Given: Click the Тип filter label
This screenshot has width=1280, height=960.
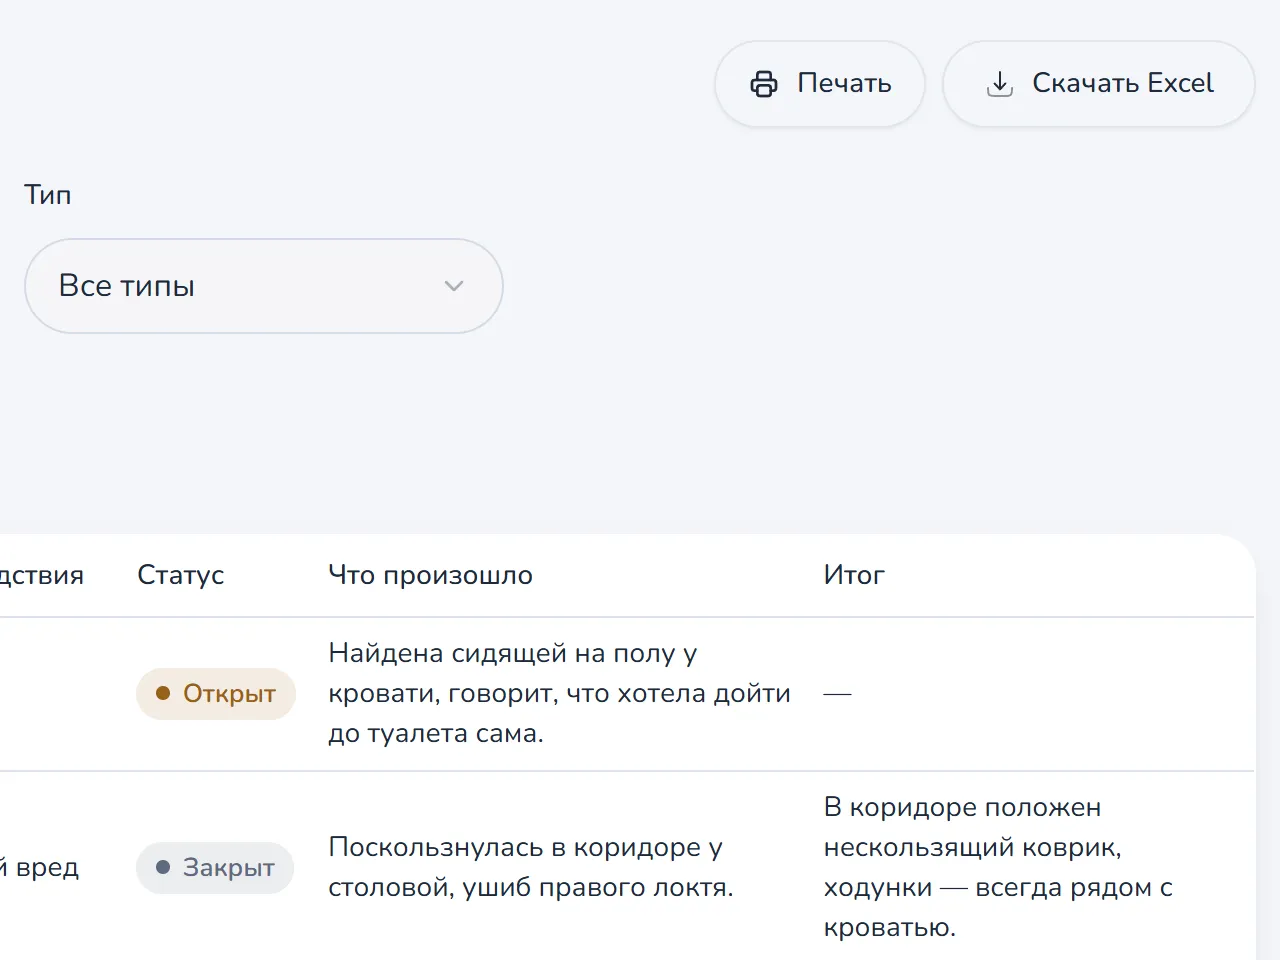Looking at the screenshot, I should (48, 194).
